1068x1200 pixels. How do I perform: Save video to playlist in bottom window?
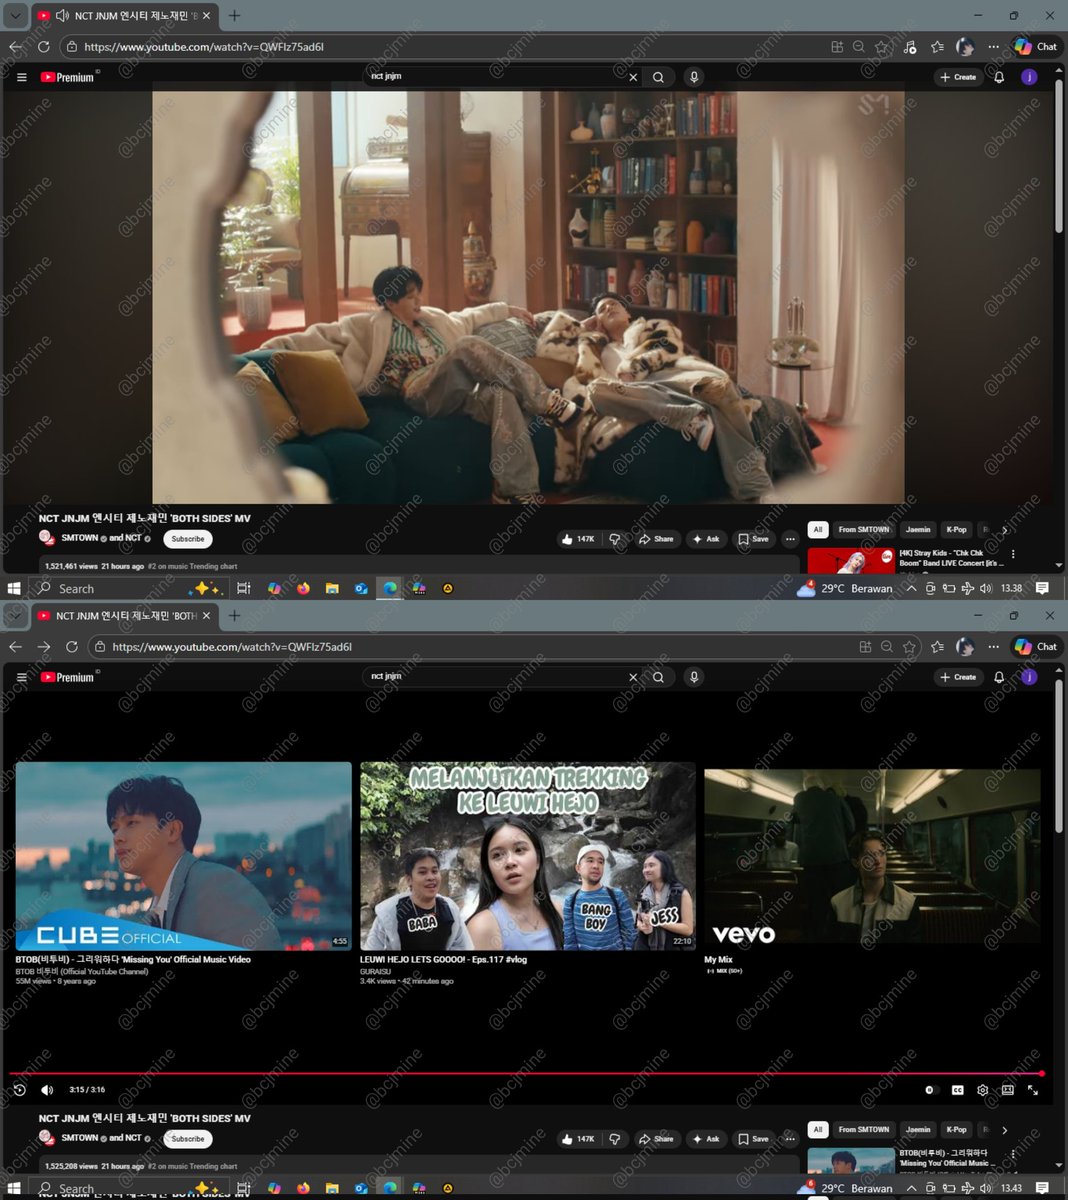point(753,1139)
